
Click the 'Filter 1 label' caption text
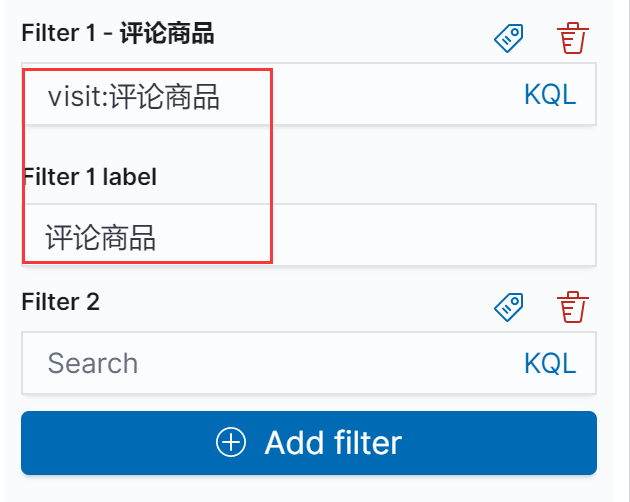[89, 177]
